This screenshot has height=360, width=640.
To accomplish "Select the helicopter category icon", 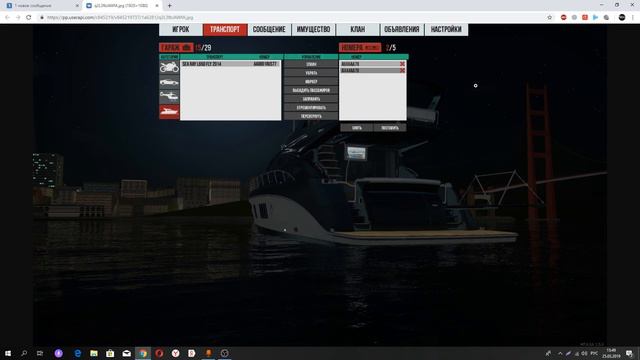I will [x=169, y=97].
